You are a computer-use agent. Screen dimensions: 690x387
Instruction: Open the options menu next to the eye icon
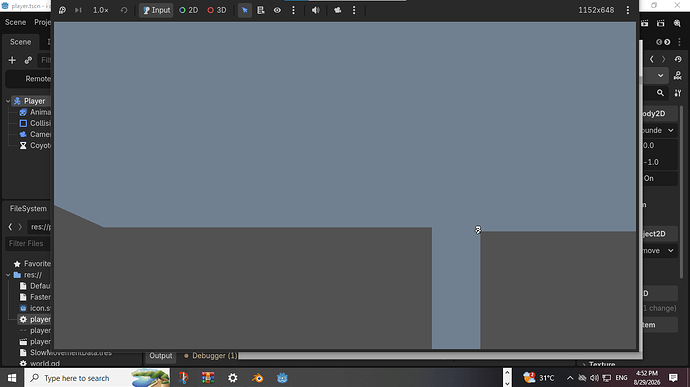click(x=294, y=10)
